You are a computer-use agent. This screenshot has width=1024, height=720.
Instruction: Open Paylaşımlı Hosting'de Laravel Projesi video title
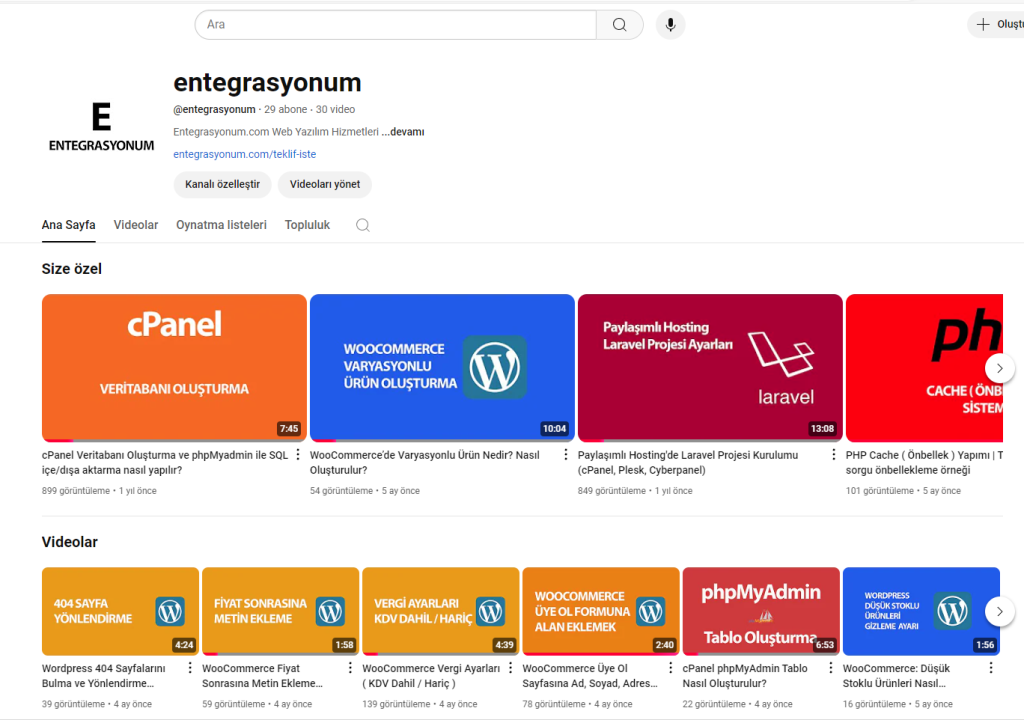688,463
